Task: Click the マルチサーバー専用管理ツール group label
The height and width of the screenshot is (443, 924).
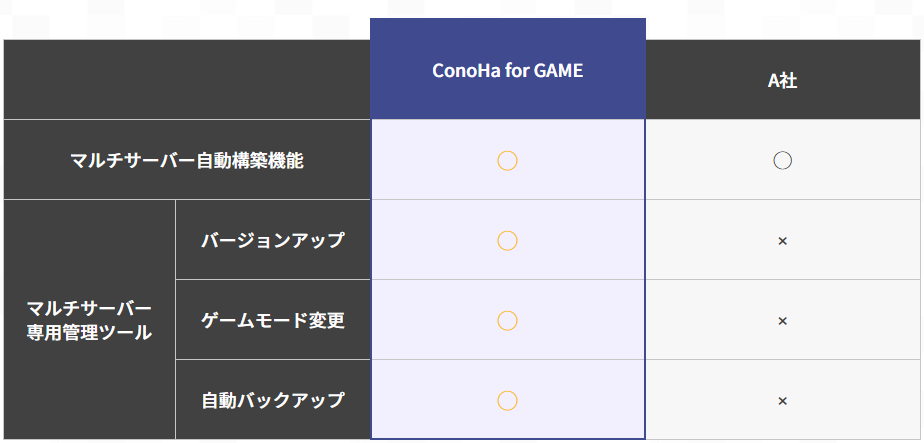Action: [x=89, y=320]
